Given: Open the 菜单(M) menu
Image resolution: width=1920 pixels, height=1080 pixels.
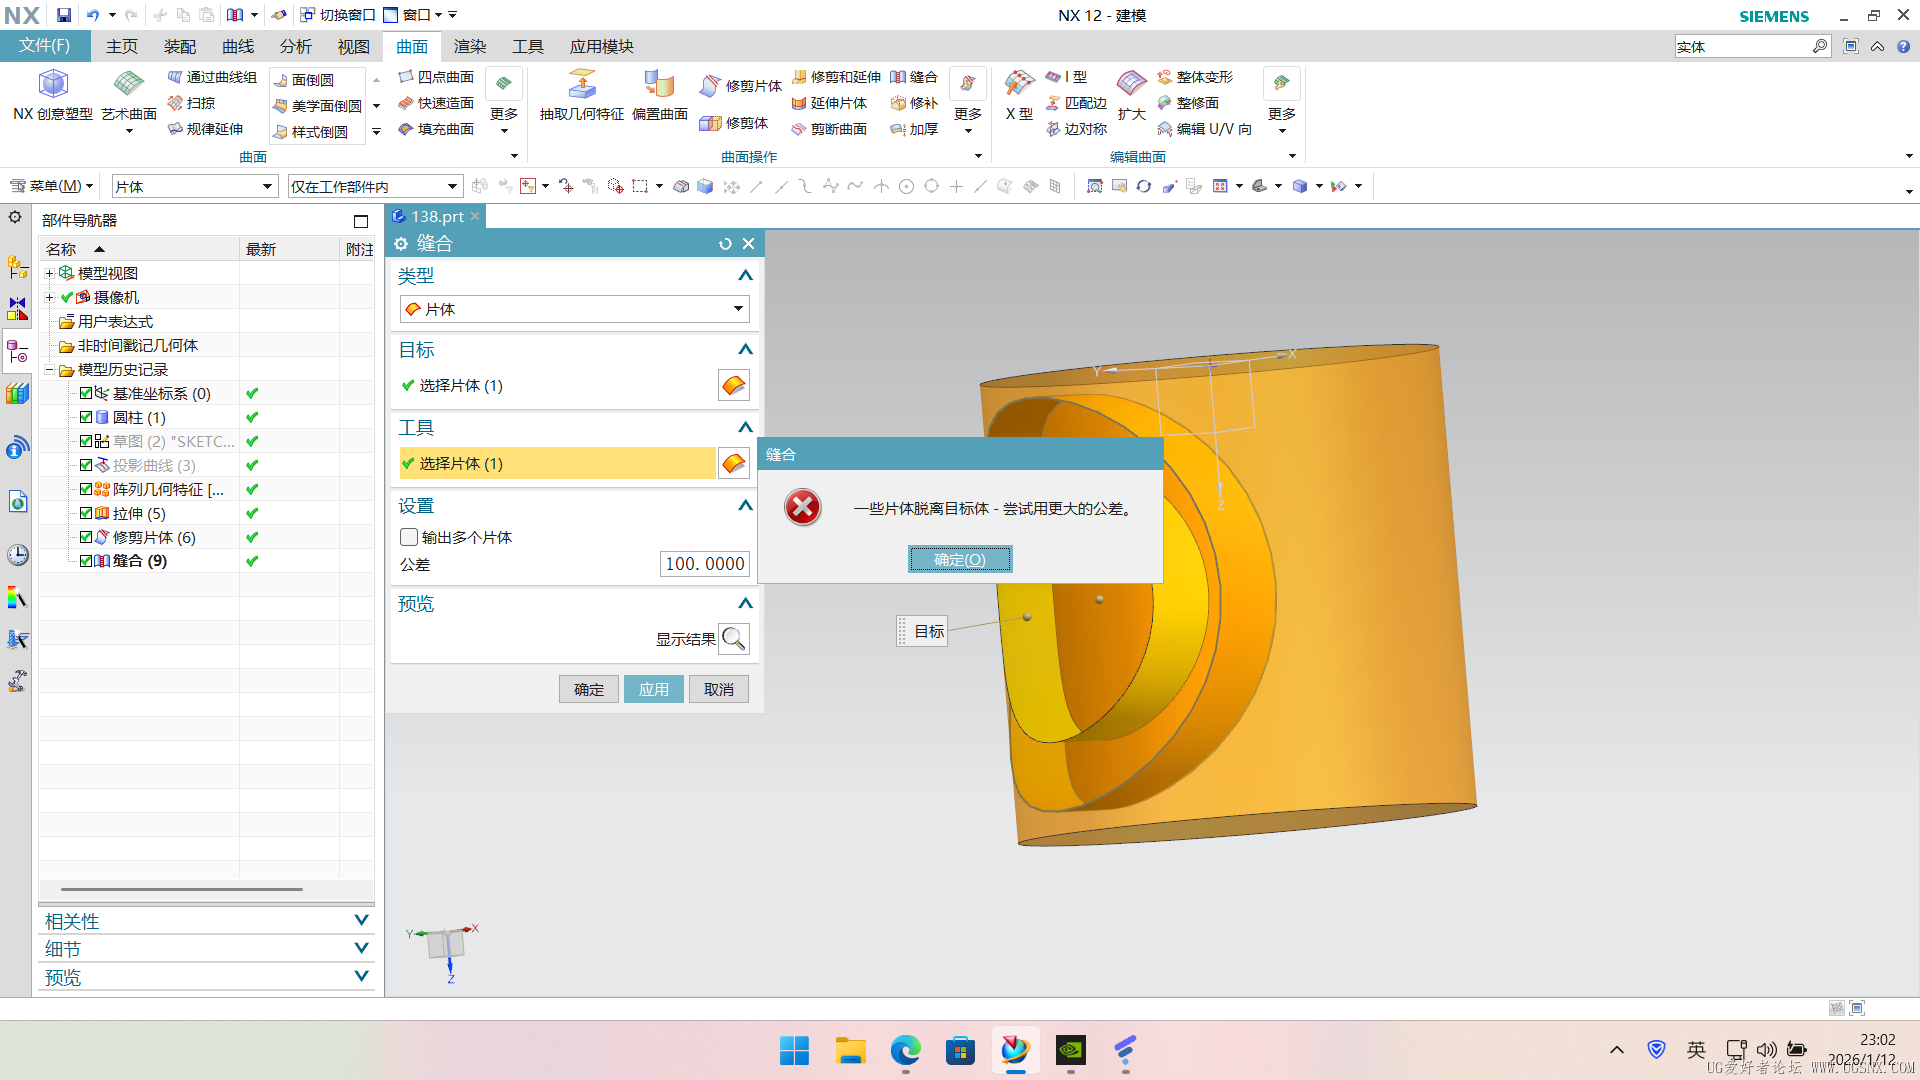Looking at the screenshot, I should [48, 185].
